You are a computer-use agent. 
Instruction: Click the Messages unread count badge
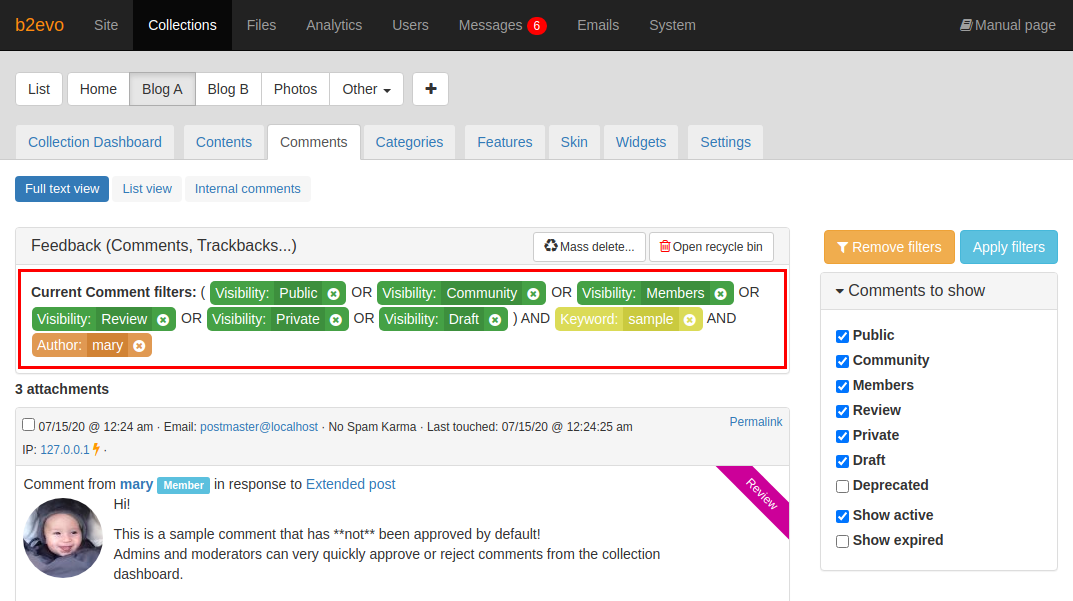click(536, 26)
